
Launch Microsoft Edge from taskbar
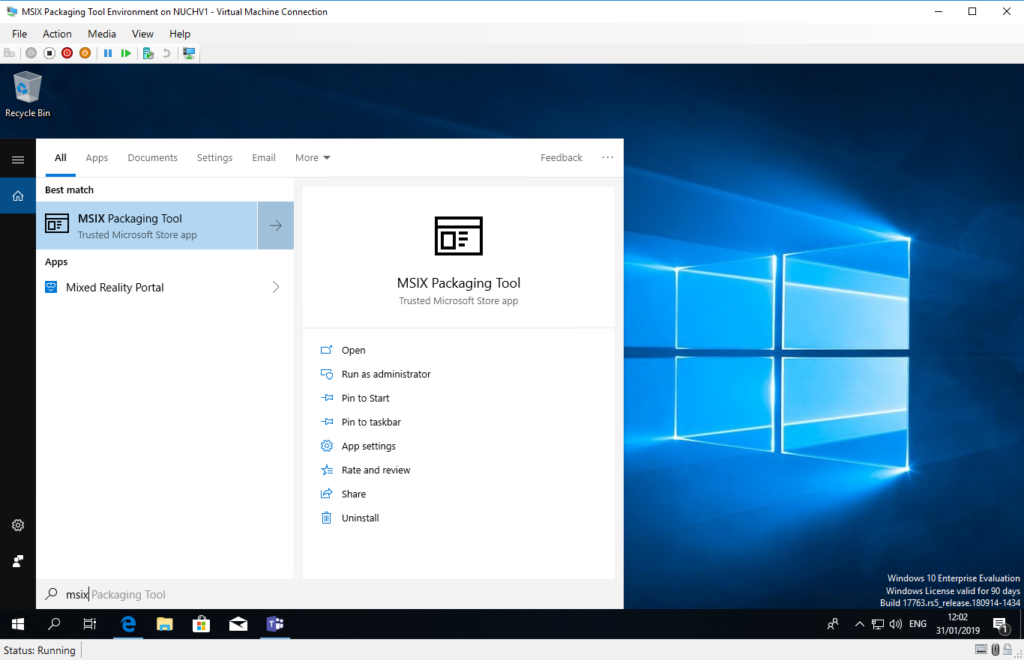click(x=128, y=624)
